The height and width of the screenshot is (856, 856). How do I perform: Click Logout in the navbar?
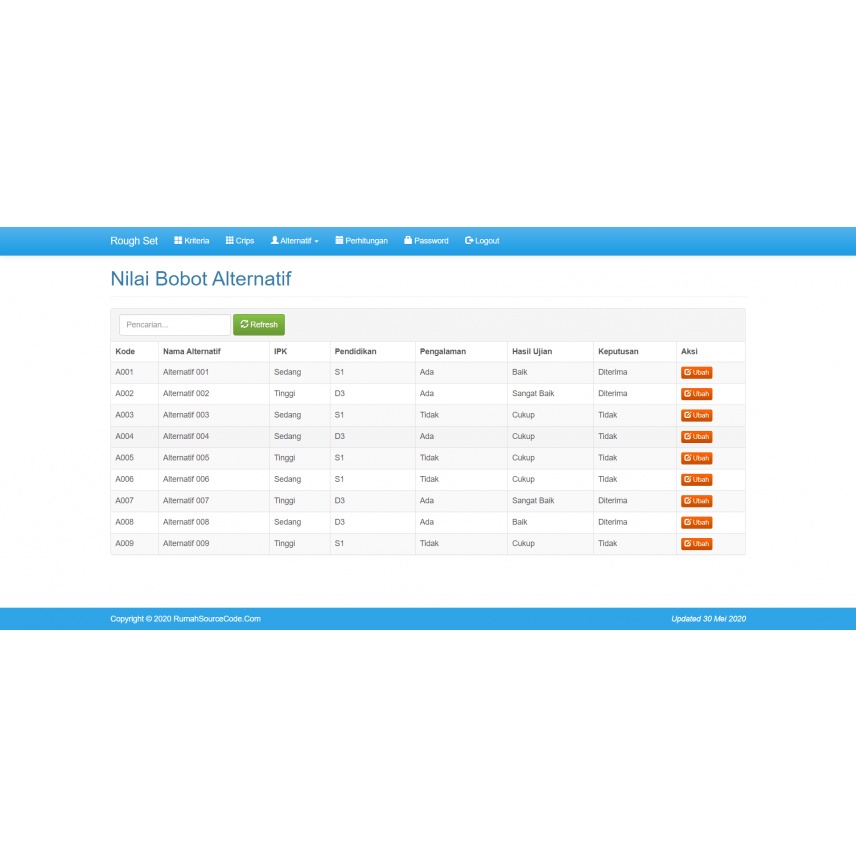482,241
